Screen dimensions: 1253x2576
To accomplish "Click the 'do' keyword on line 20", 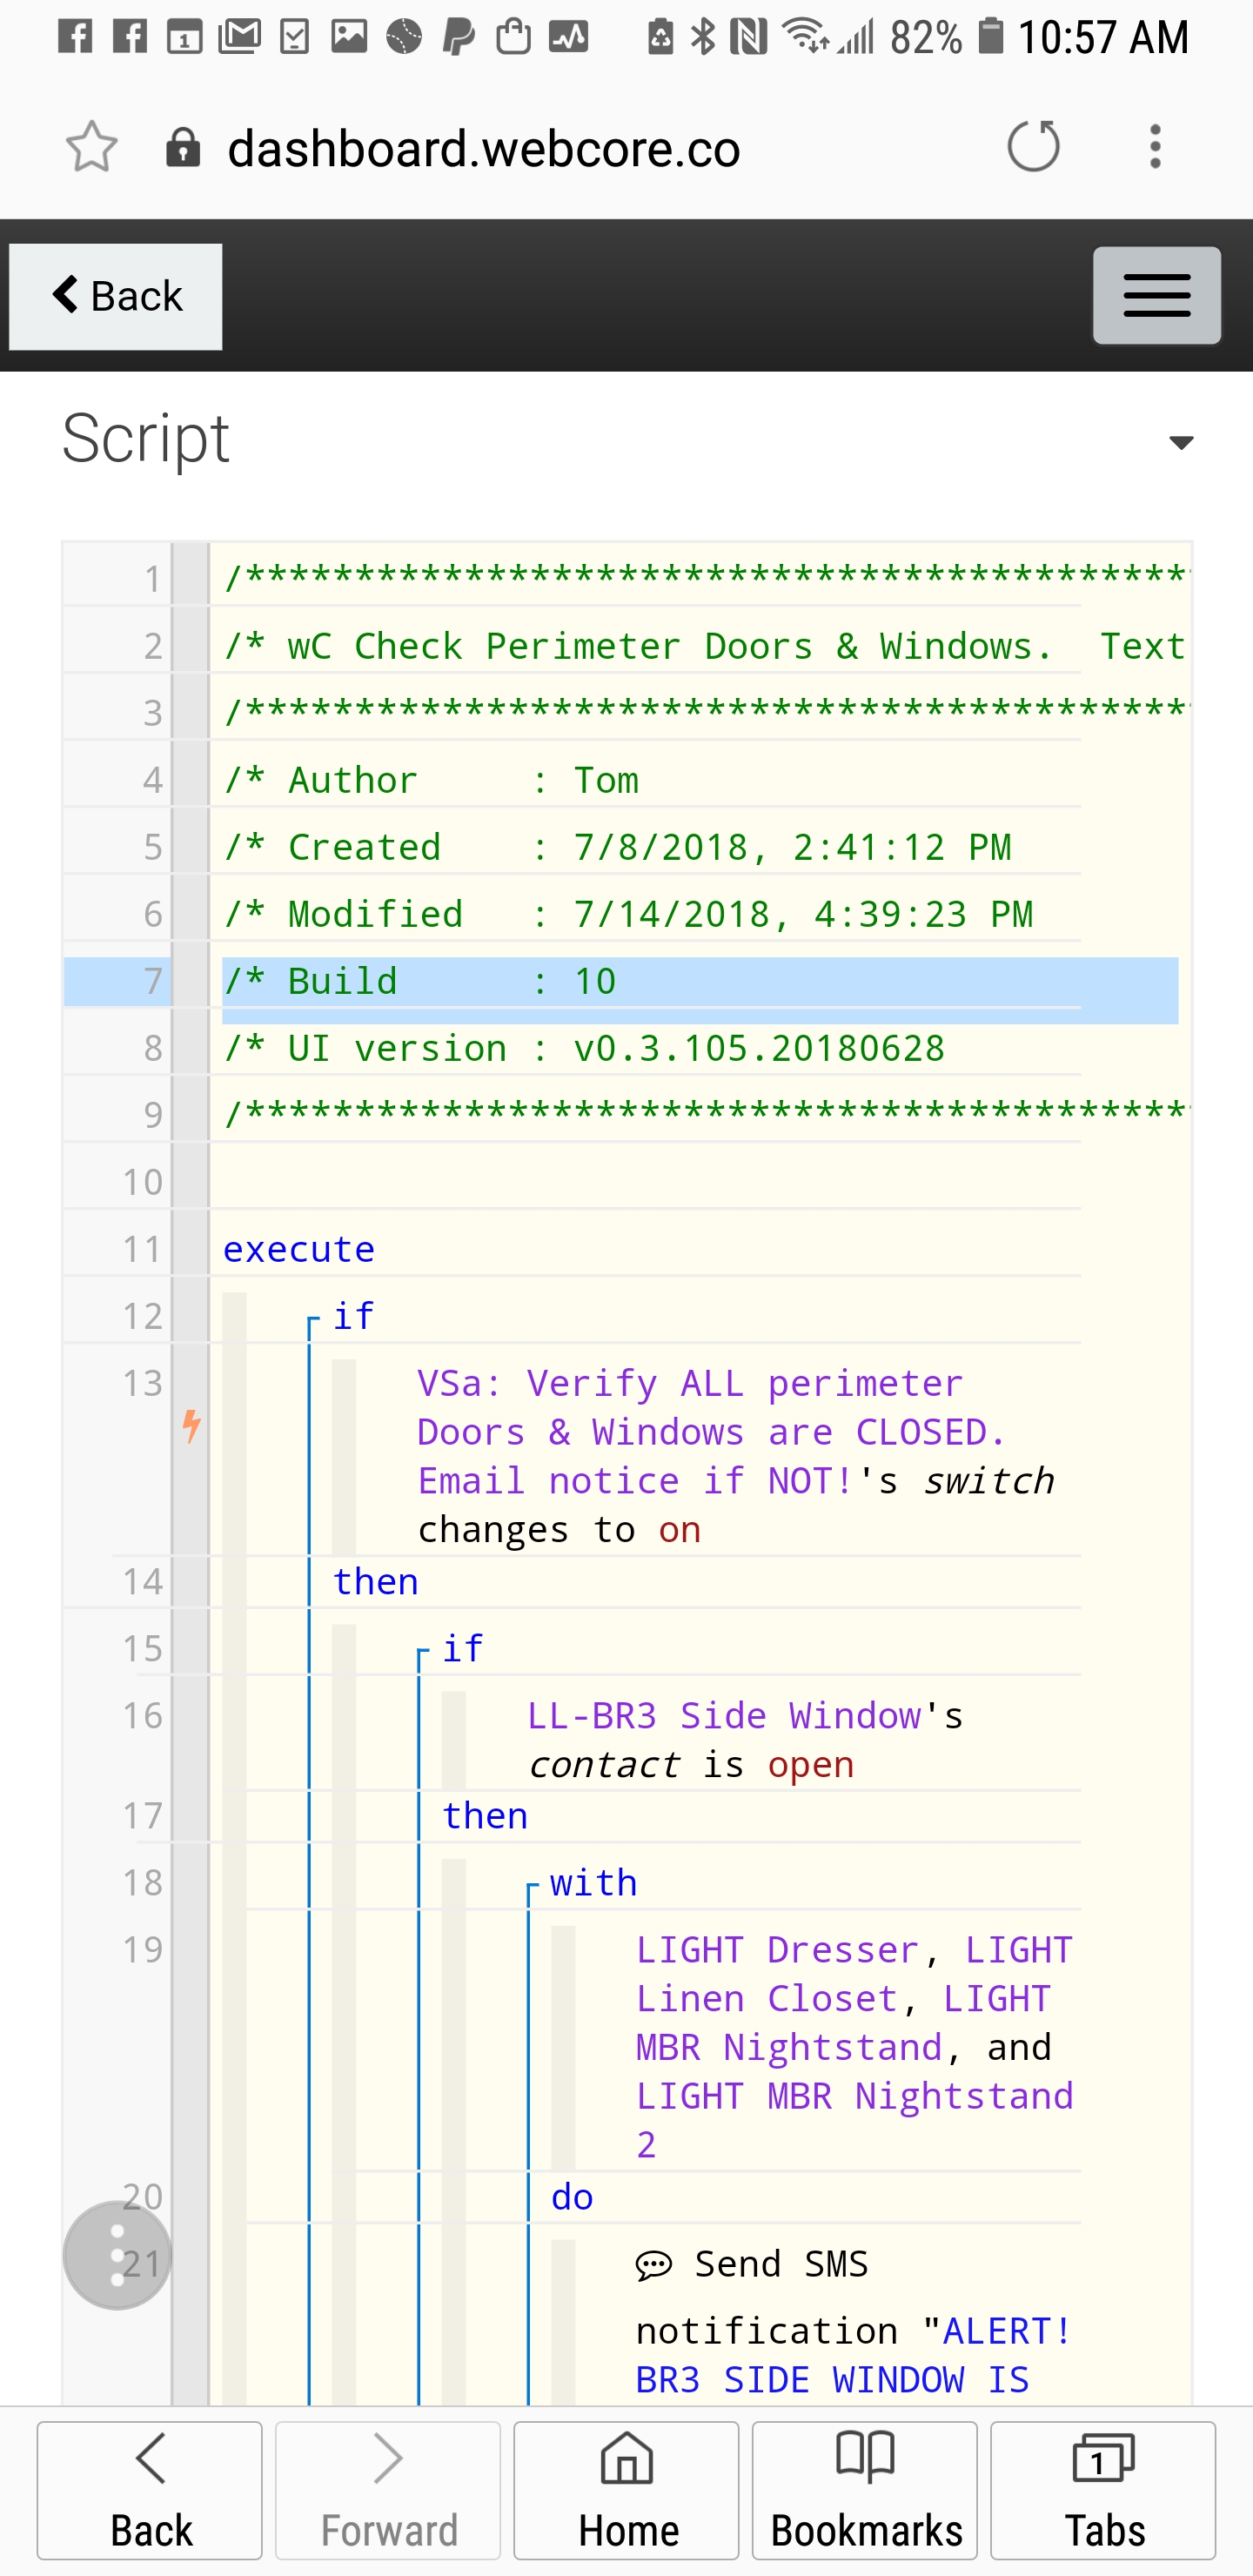I will point(572,2197).
